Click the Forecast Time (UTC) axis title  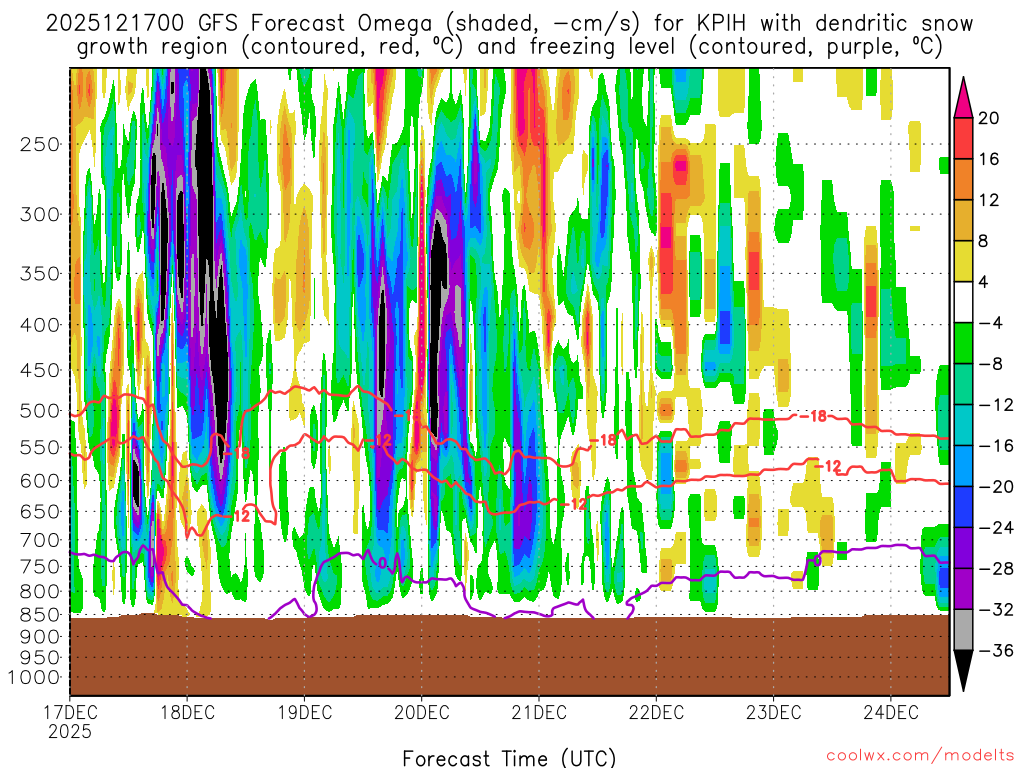(x=509, y=758)
